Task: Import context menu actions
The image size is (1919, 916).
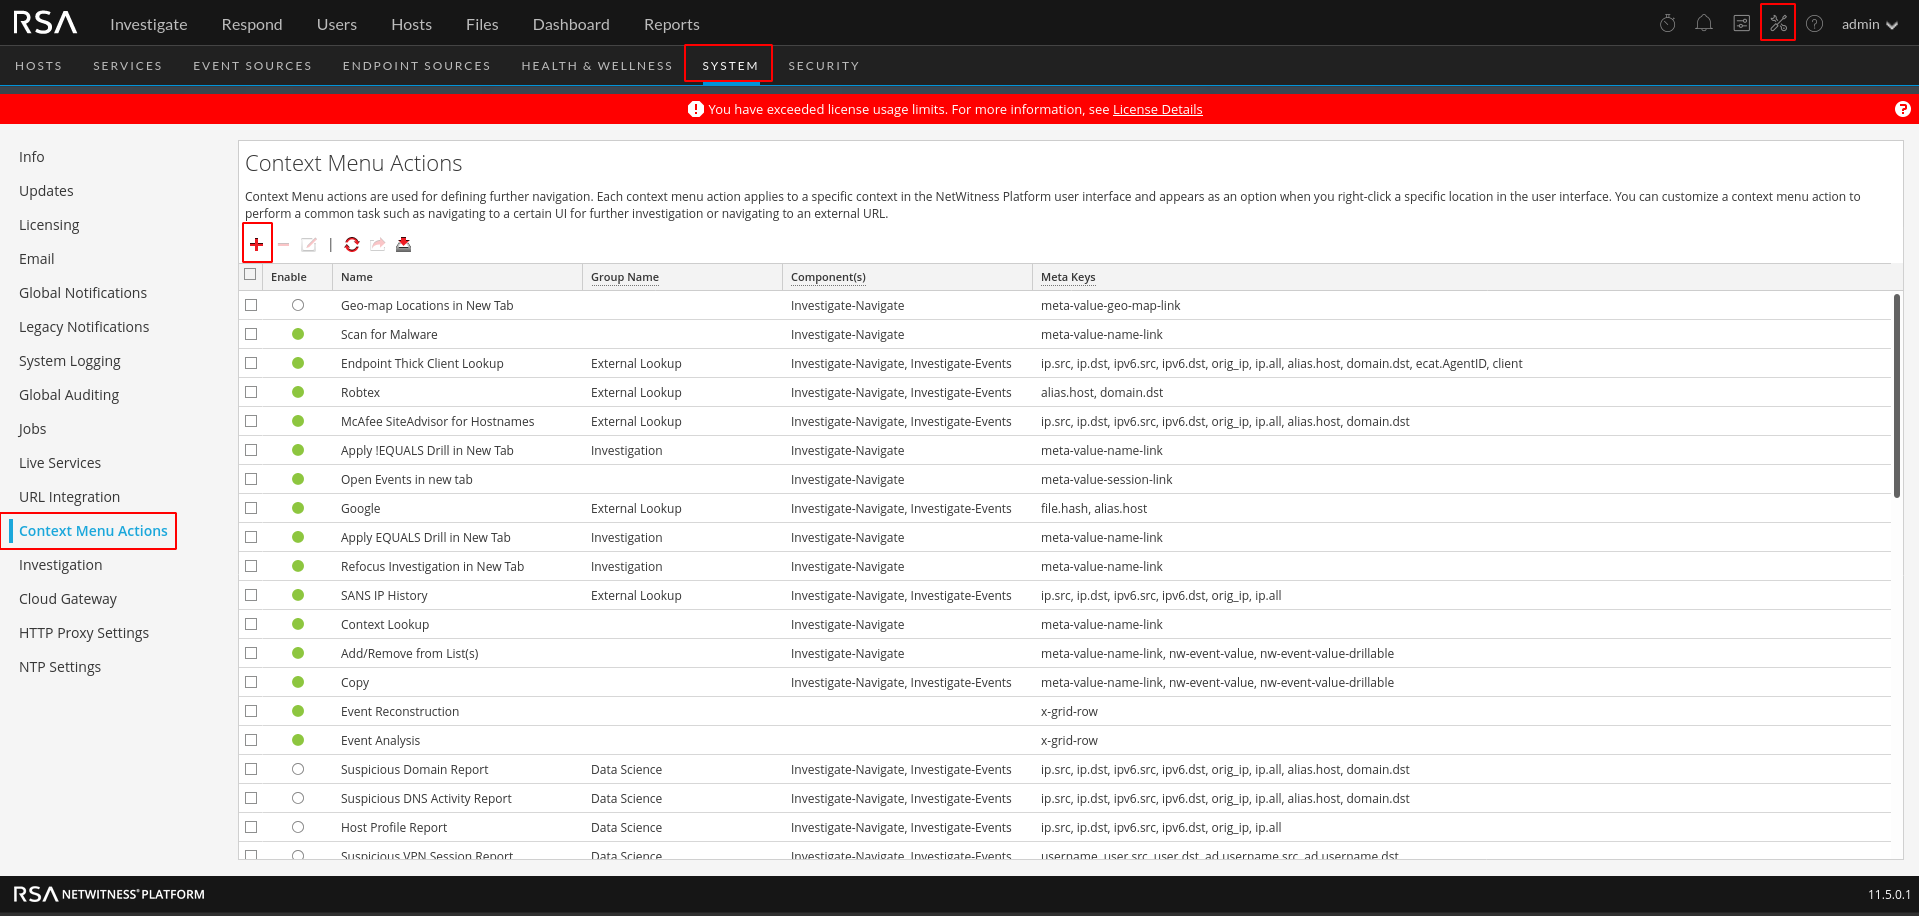Action: coord(403,243)
